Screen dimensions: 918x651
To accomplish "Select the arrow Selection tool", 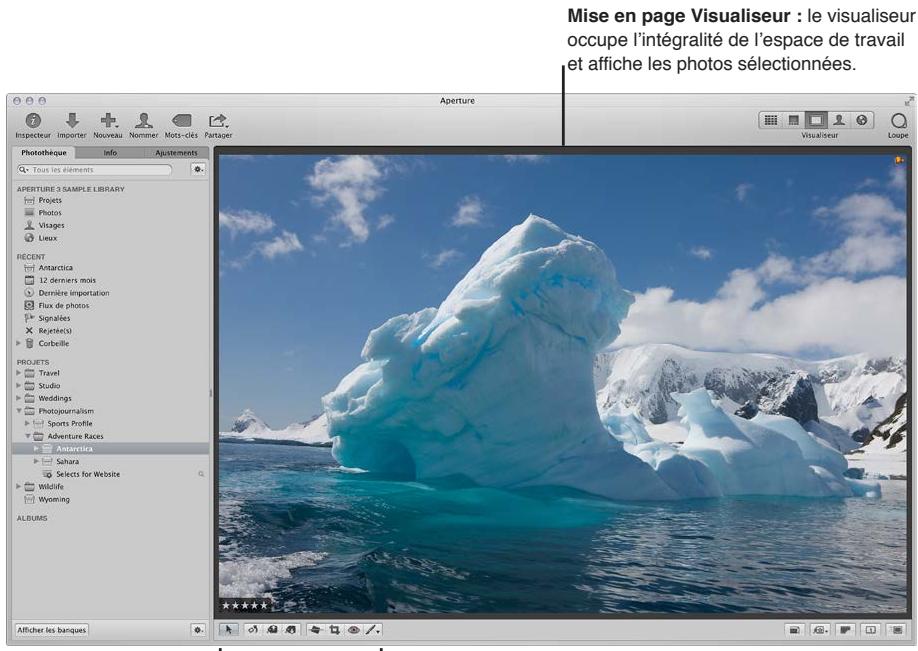I will point(228,630).
